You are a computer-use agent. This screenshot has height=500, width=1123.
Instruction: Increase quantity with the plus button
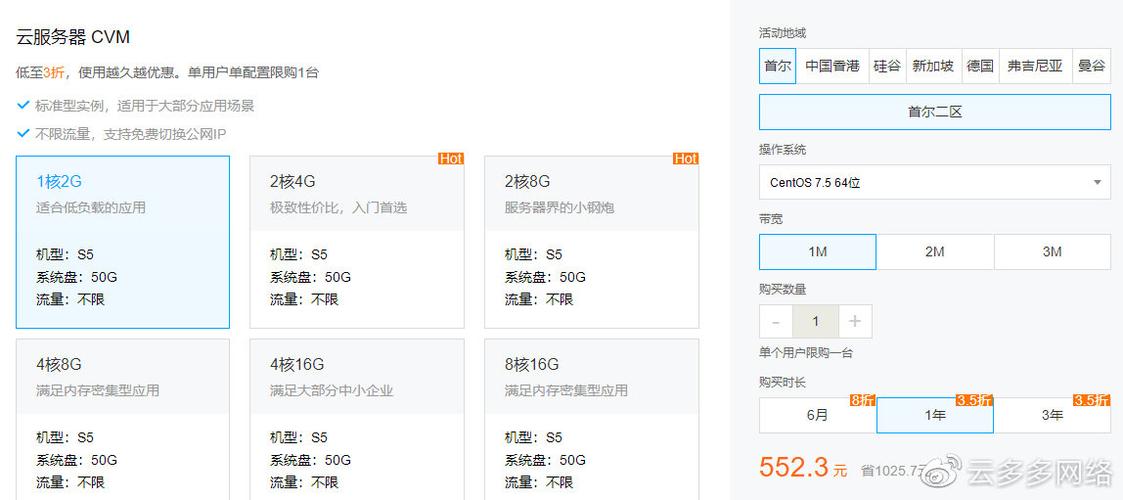855,322
